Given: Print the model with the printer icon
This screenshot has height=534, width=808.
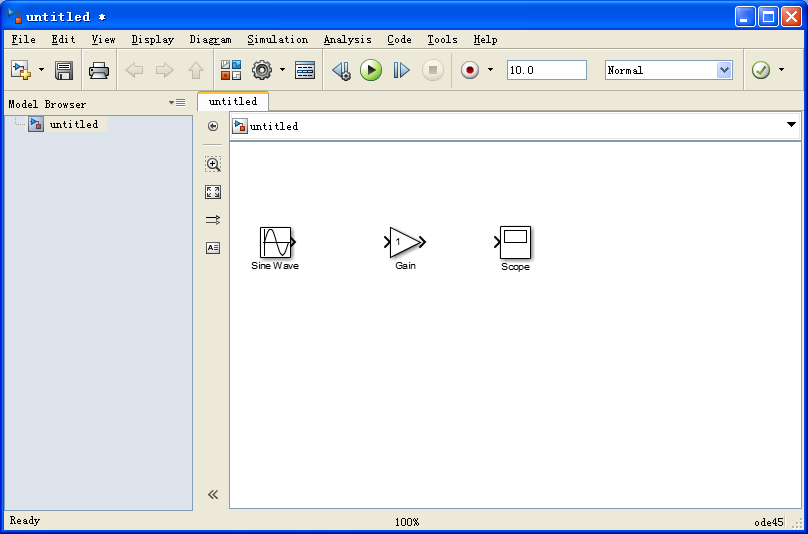Looking at the screenshot, I should click(98, 70).
